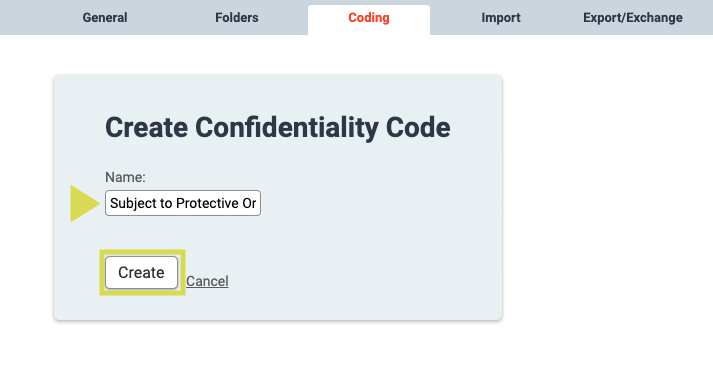Click the Create Confidentiality Code heading
Image resolution: width=713 pixels, height=365 pixels.
tap(278, 128)
